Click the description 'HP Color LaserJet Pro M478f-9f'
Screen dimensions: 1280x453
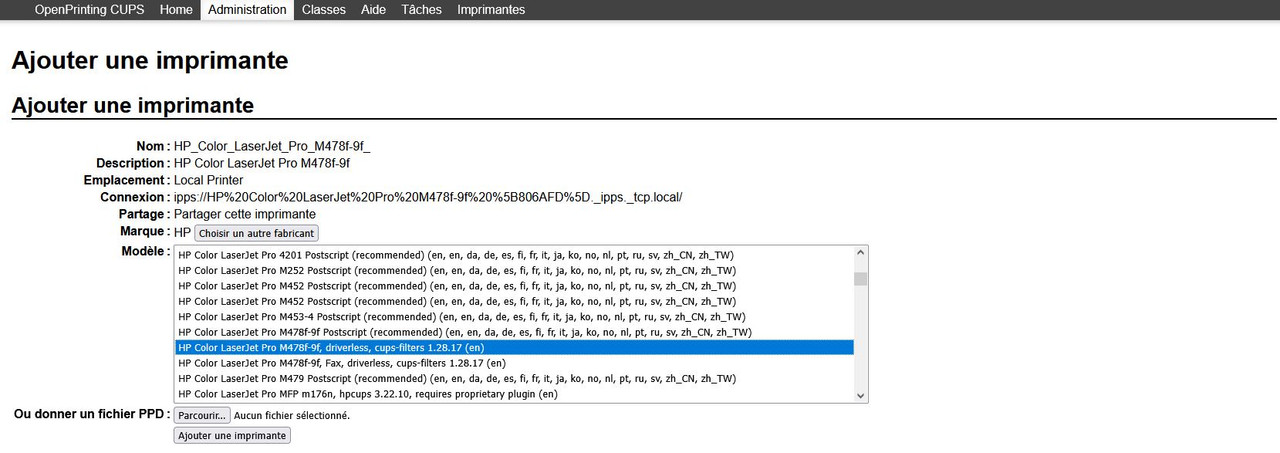[262, 163]
